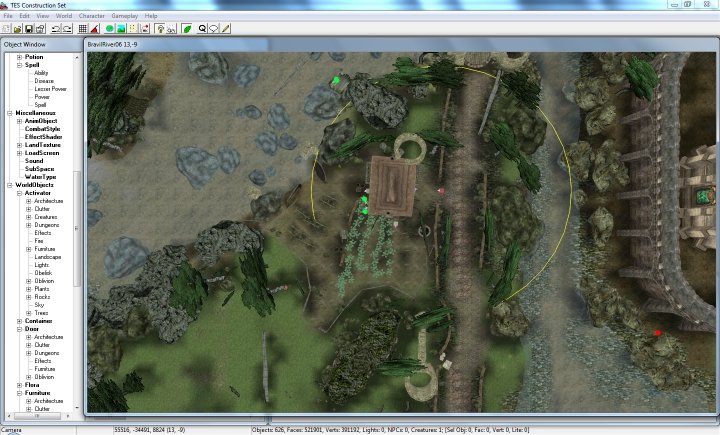Click the red-arrow toolbar icon beside Path Grid

point(145,28)
